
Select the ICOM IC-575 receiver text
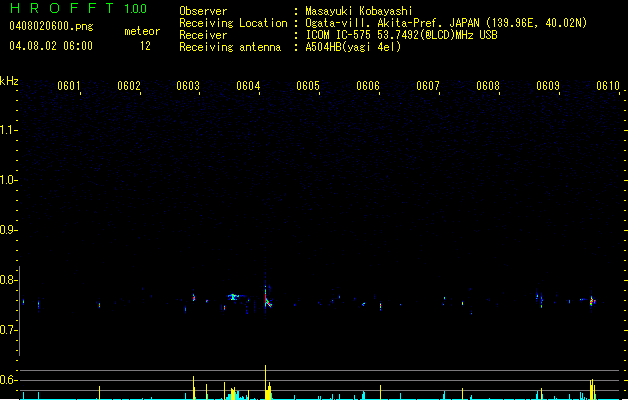click(x=402, y=35)
